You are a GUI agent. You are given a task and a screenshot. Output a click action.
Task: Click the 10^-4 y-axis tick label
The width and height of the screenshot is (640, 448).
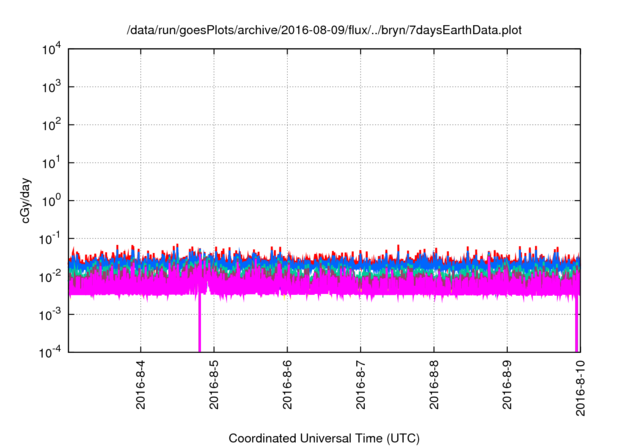tap(50, 352)
